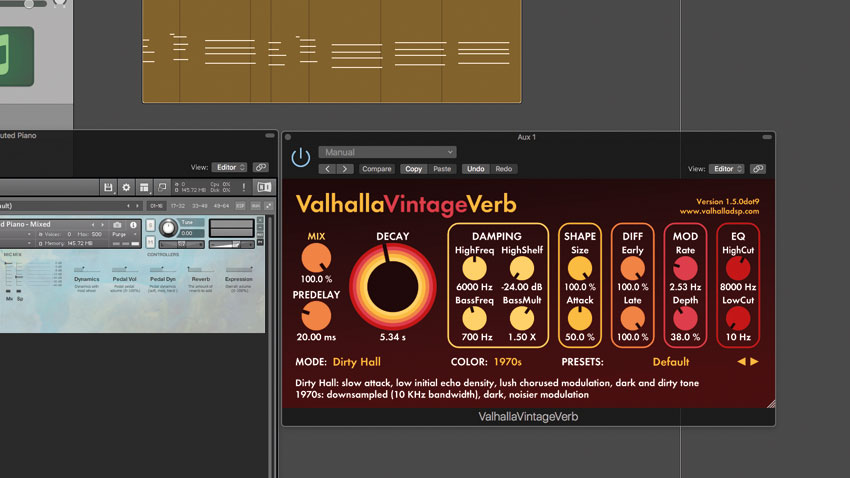
Task: Toggle the instrument Solo S button
Action: (150, 225)
